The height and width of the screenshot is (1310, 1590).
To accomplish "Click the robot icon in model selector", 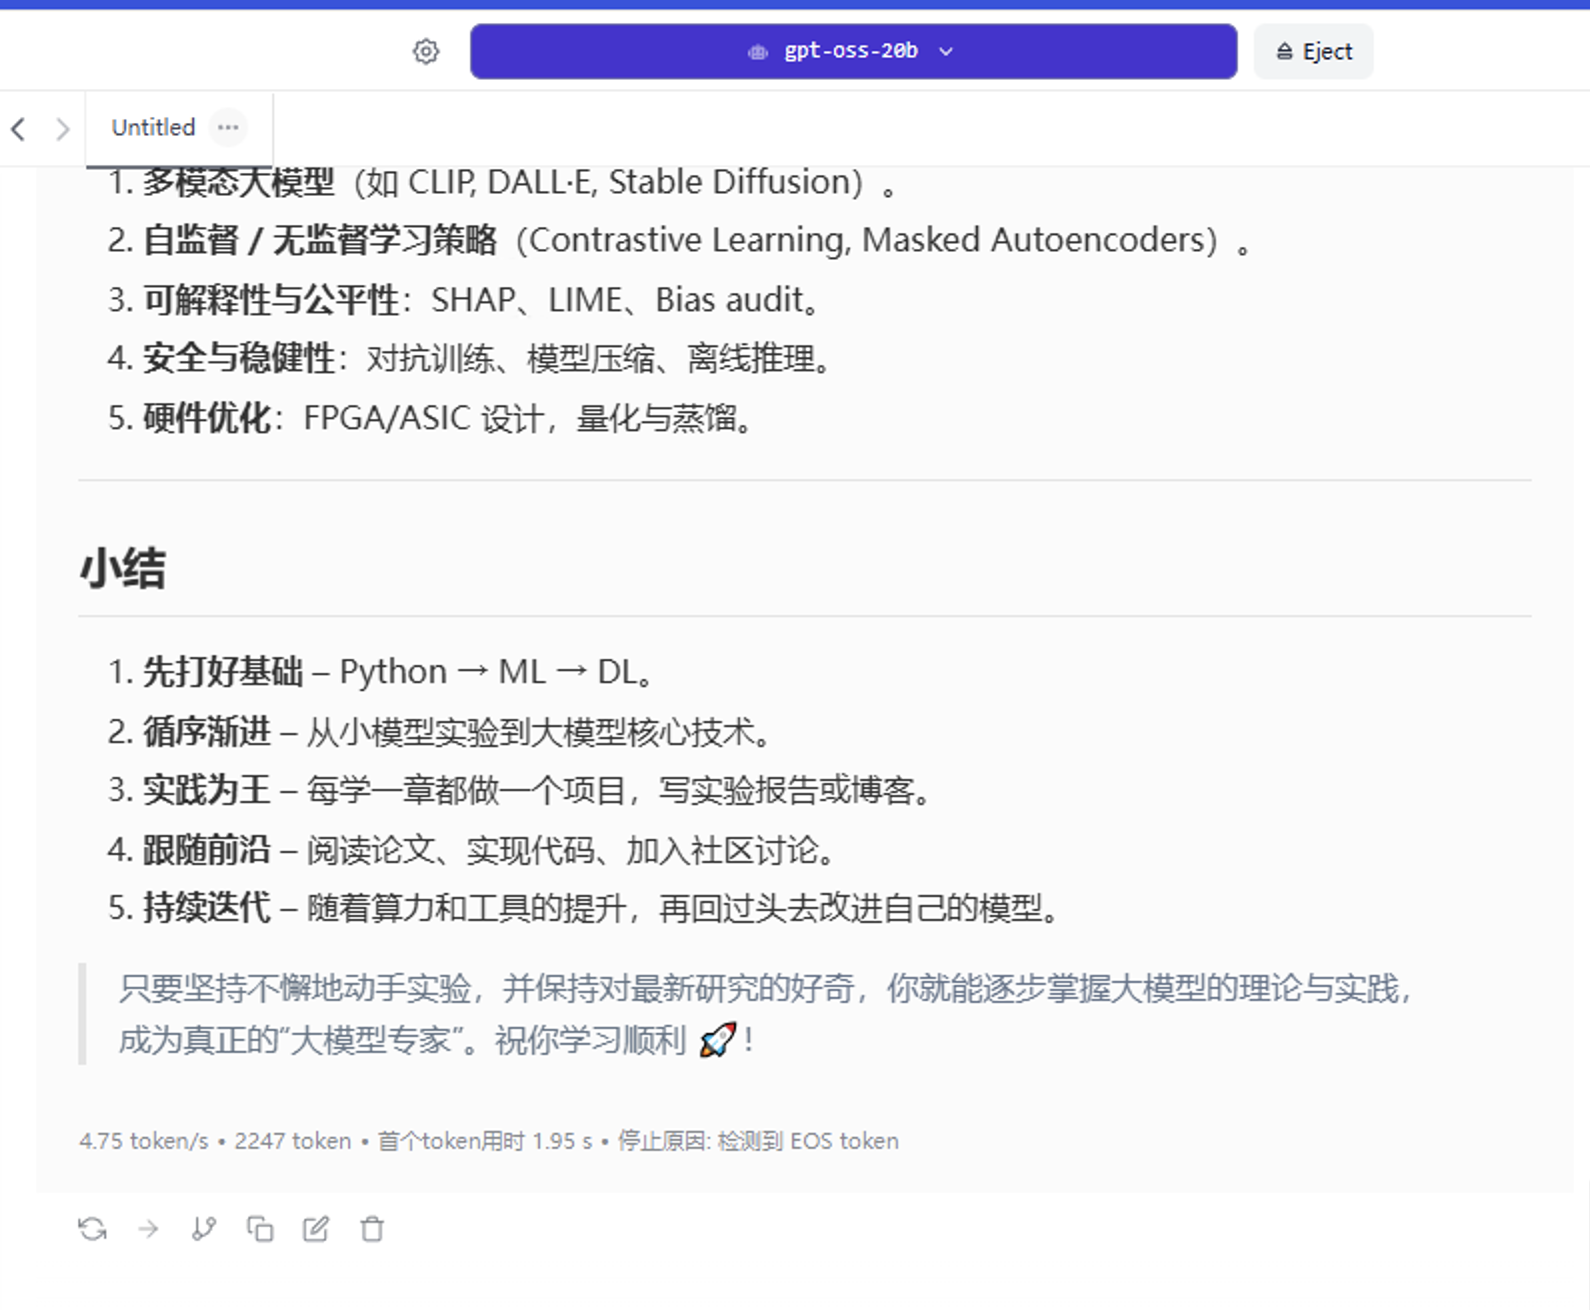I will [x=758, y=52].
